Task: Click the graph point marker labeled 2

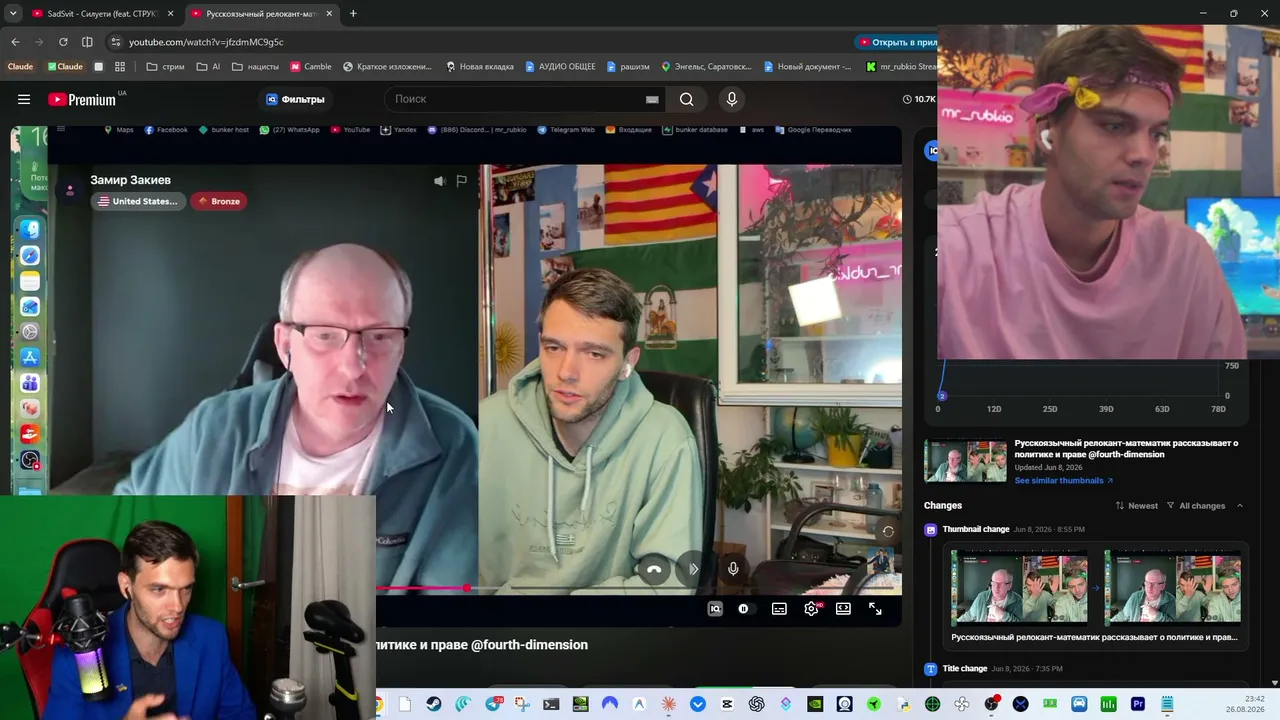Action: tap(941, 396)
